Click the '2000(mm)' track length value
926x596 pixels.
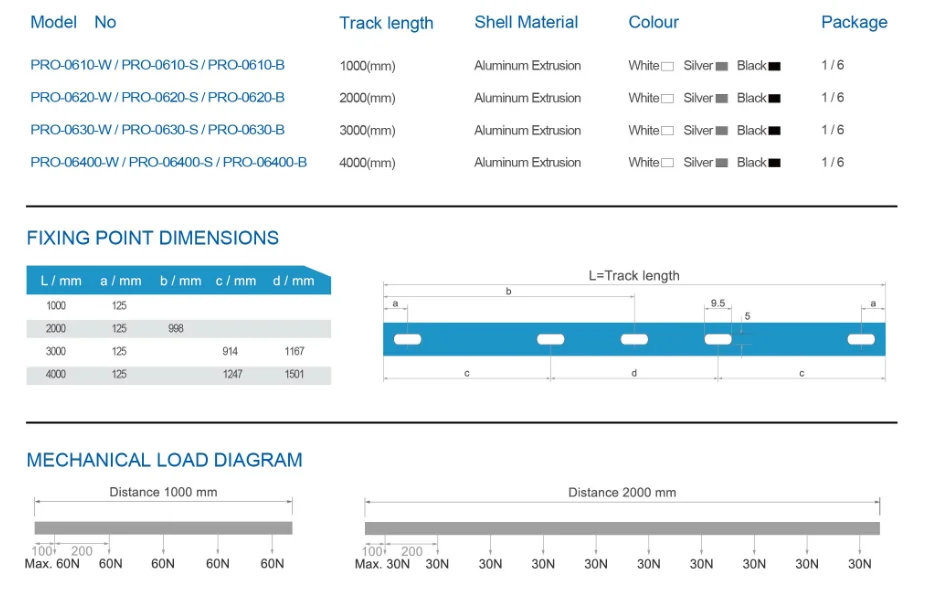[x=367, y=99]
